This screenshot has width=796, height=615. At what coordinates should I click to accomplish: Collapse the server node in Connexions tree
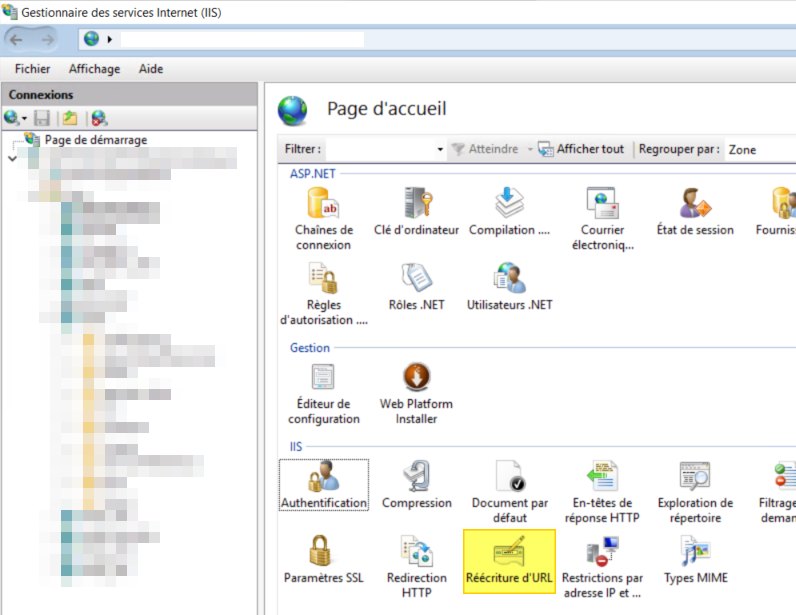(13, 158)
